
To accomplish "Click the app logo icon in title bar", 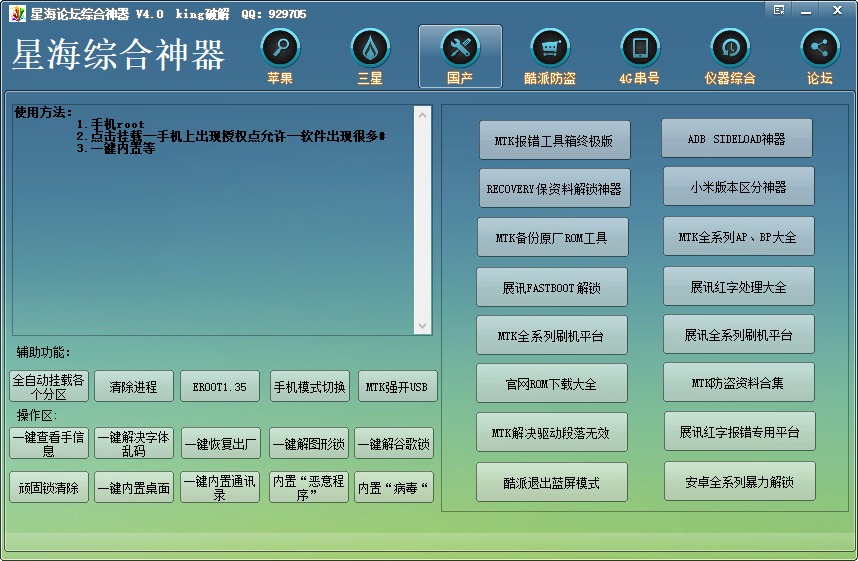I will tap(17, 14).
